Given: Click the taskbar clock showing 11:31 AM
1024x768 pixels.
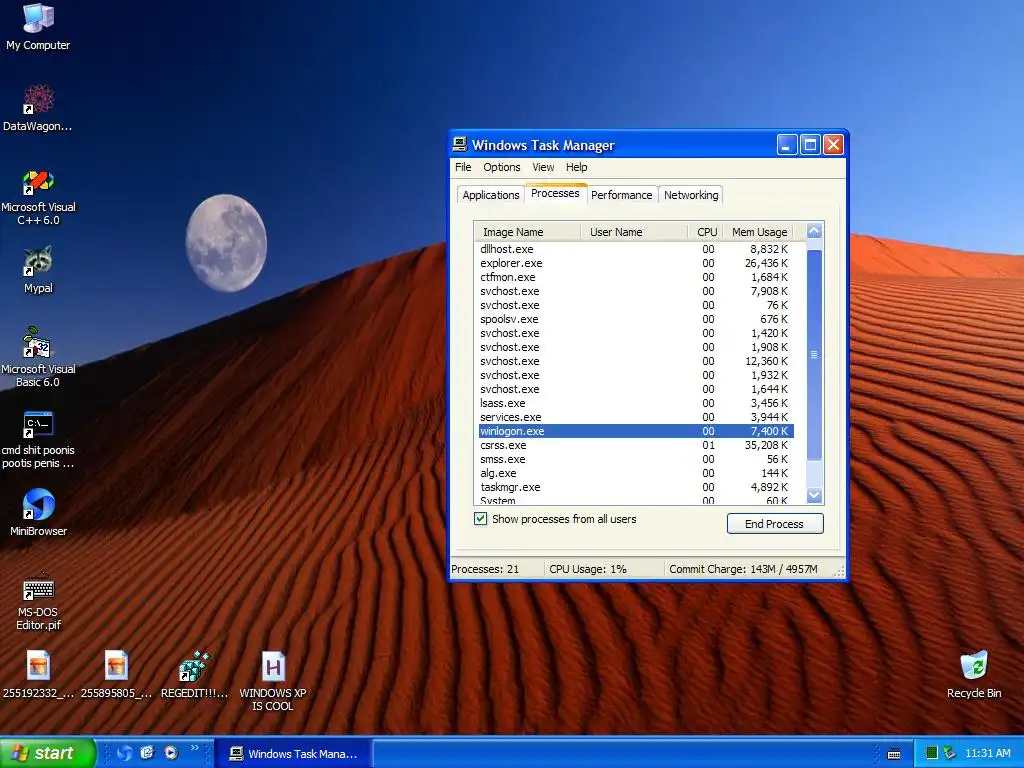Looking at the screenshot, I should (987, 753).
